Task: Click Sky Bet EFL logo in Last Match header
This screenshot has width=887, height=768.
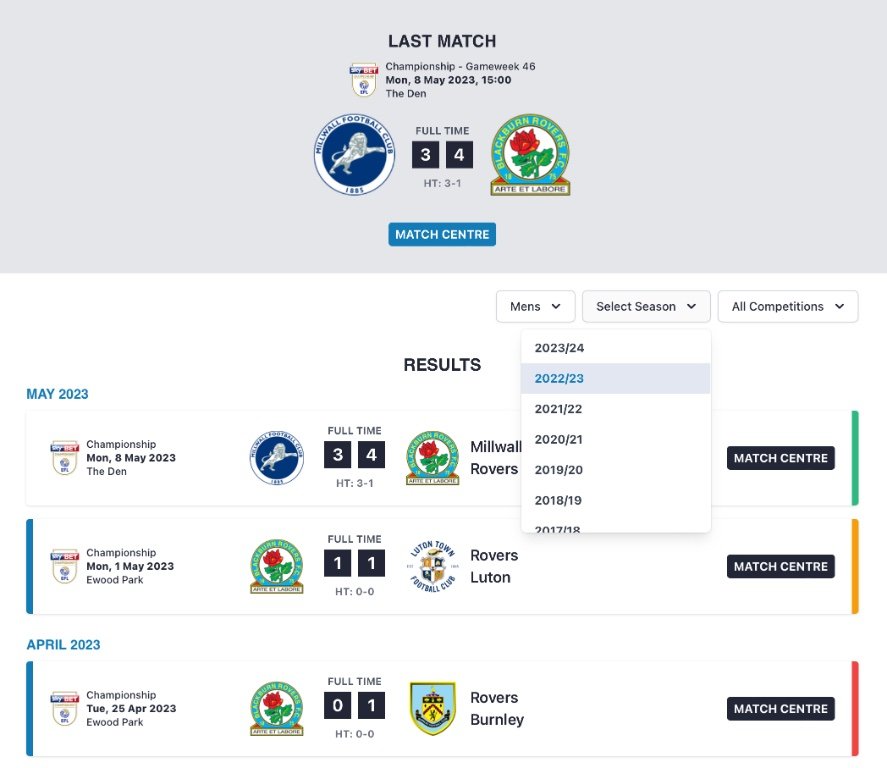Action: pyautogui.click(x=363, y=80)
